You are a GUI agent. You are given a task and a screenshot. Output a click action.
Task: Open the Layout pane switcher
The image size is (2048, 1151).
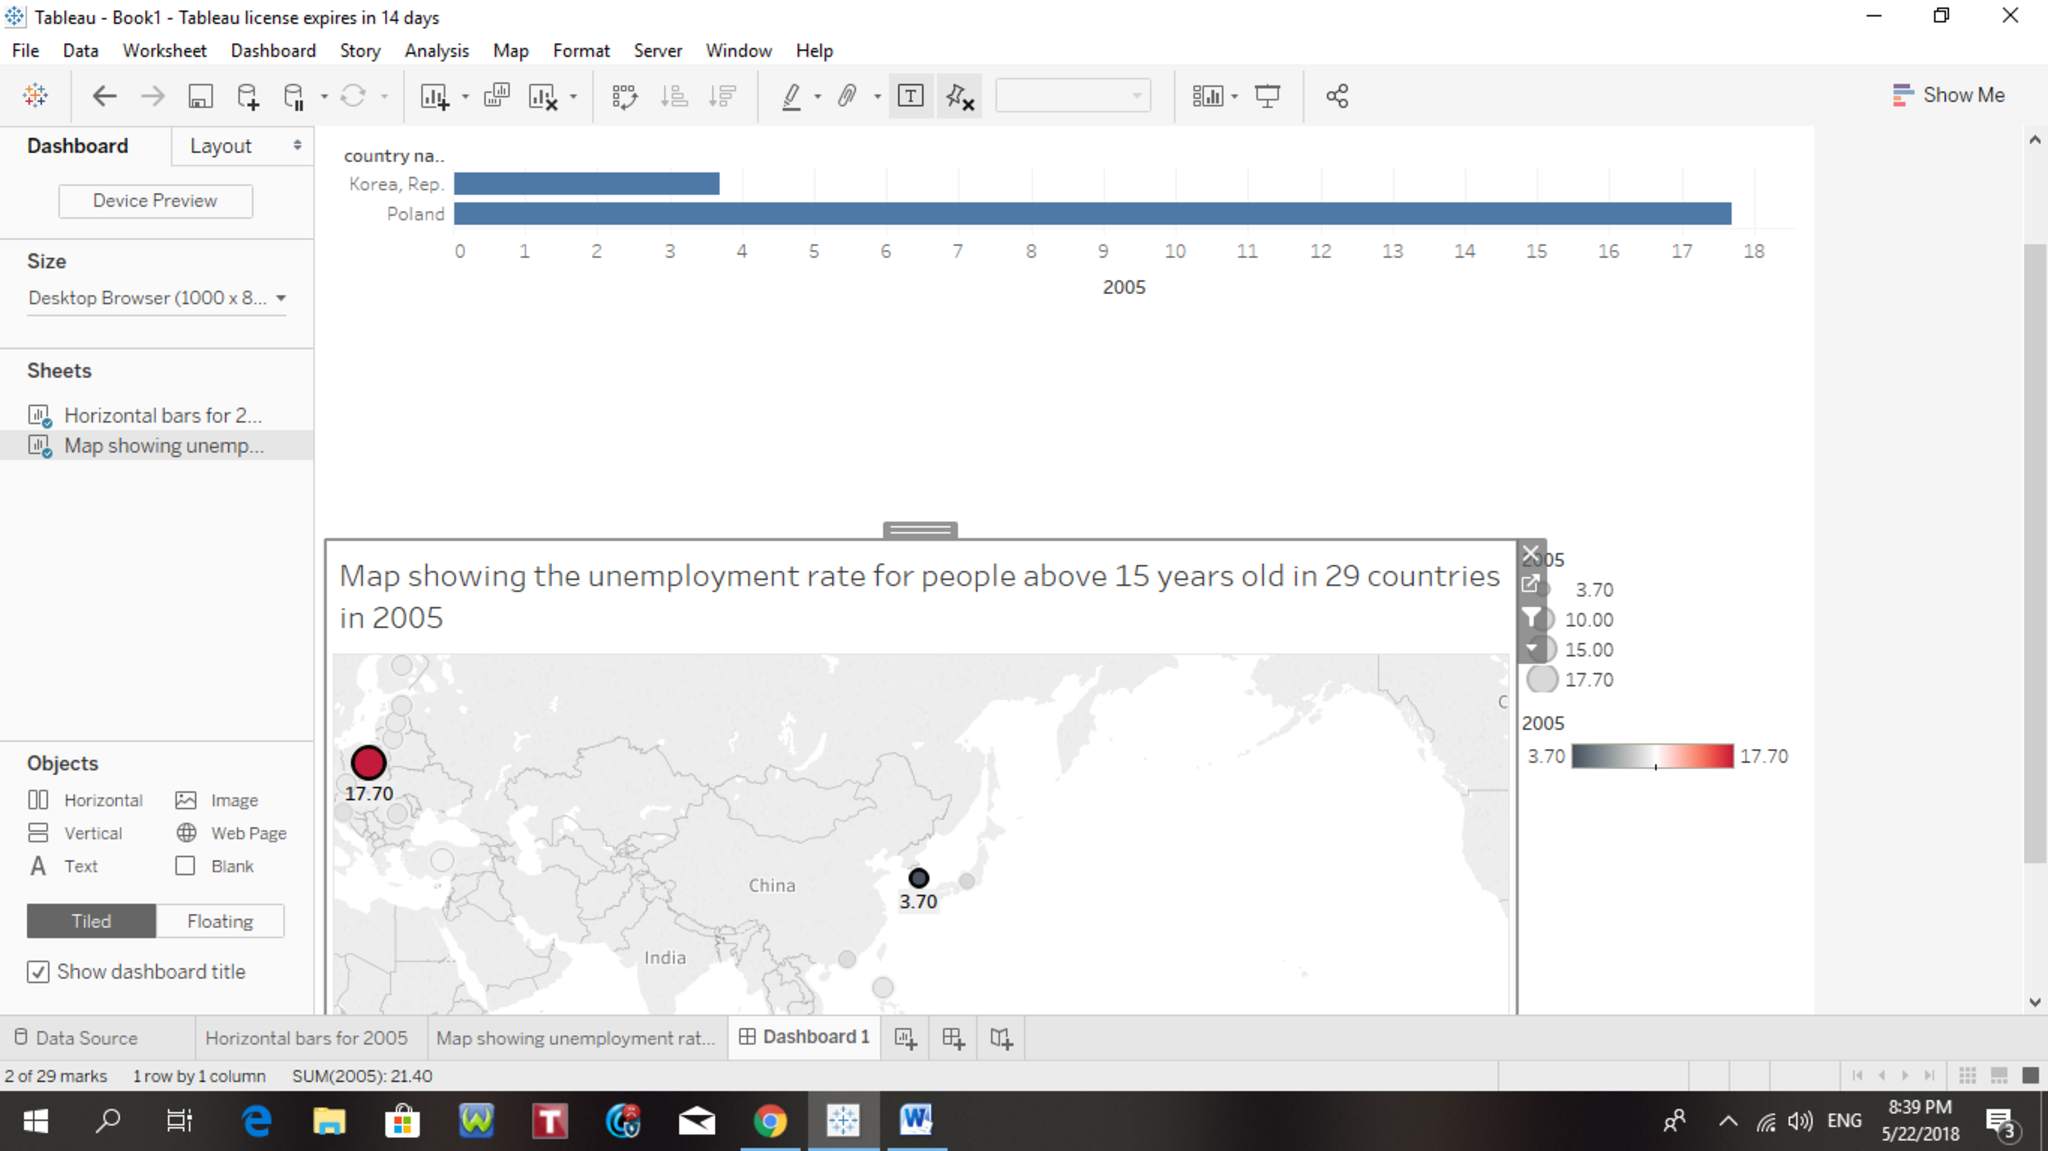[x=243, y=146]
